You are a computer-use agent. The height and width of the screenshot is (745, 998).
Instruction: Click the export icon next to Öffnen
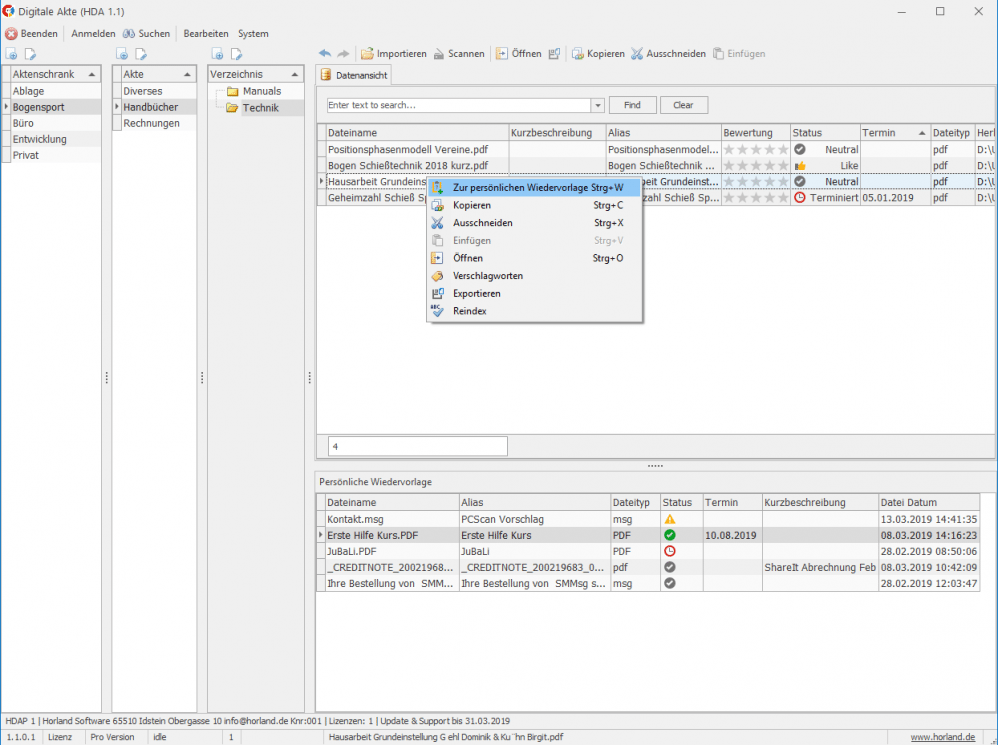(x=554, y=53)
